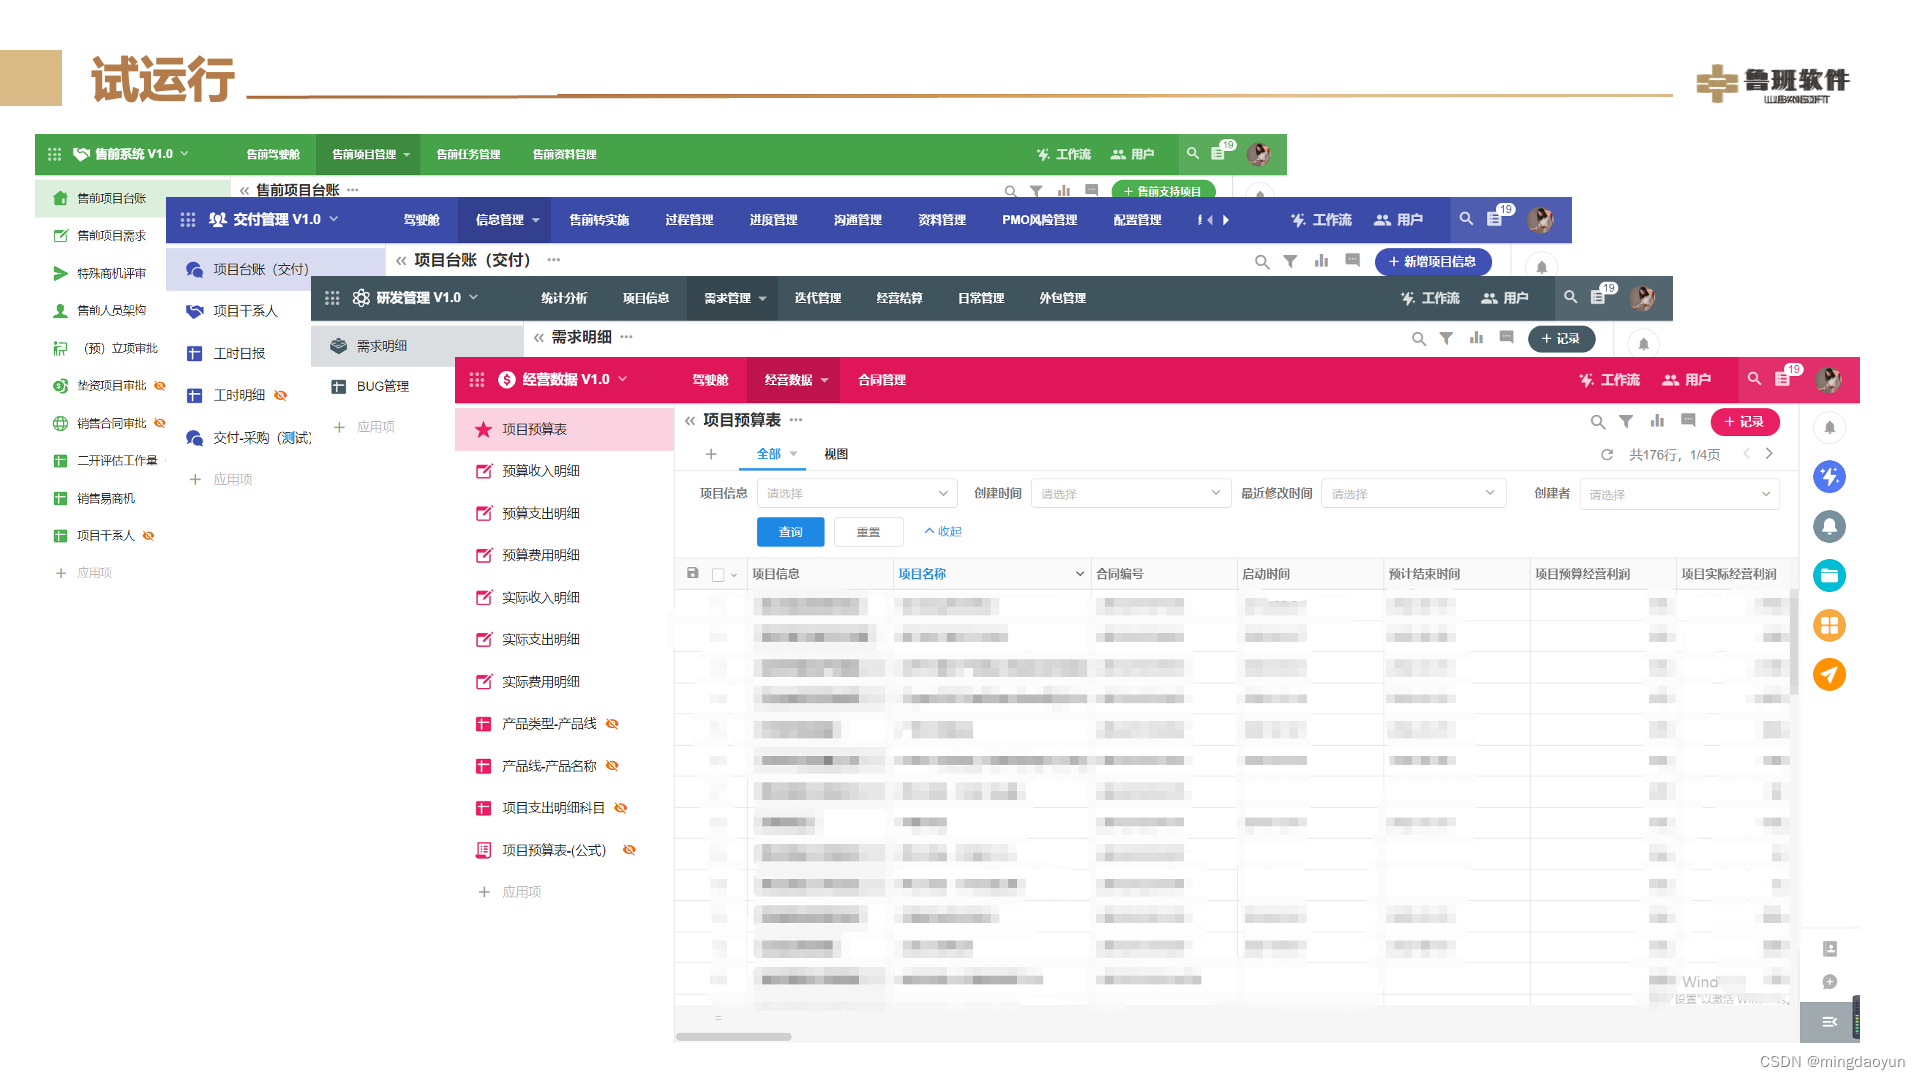Click the red + 记录 button
Viewport: 1920px width, 1080px height.
(1744, 422)
